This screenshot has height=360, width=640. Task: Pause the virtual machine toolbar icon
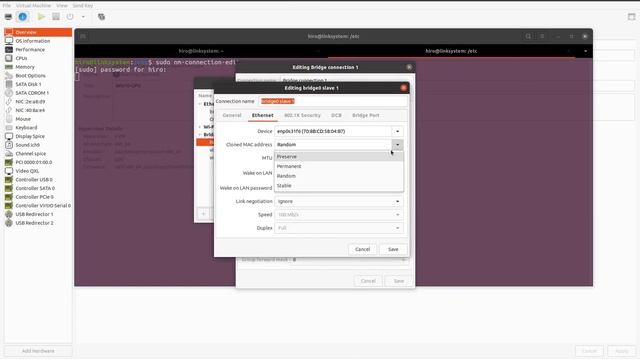pos(56,17)
